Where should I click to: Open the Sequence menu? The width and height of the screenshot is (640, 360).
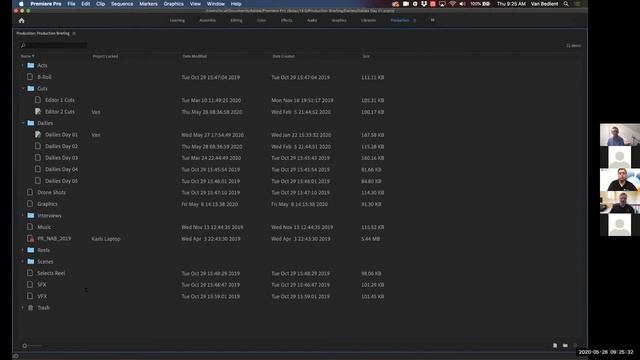122,4
